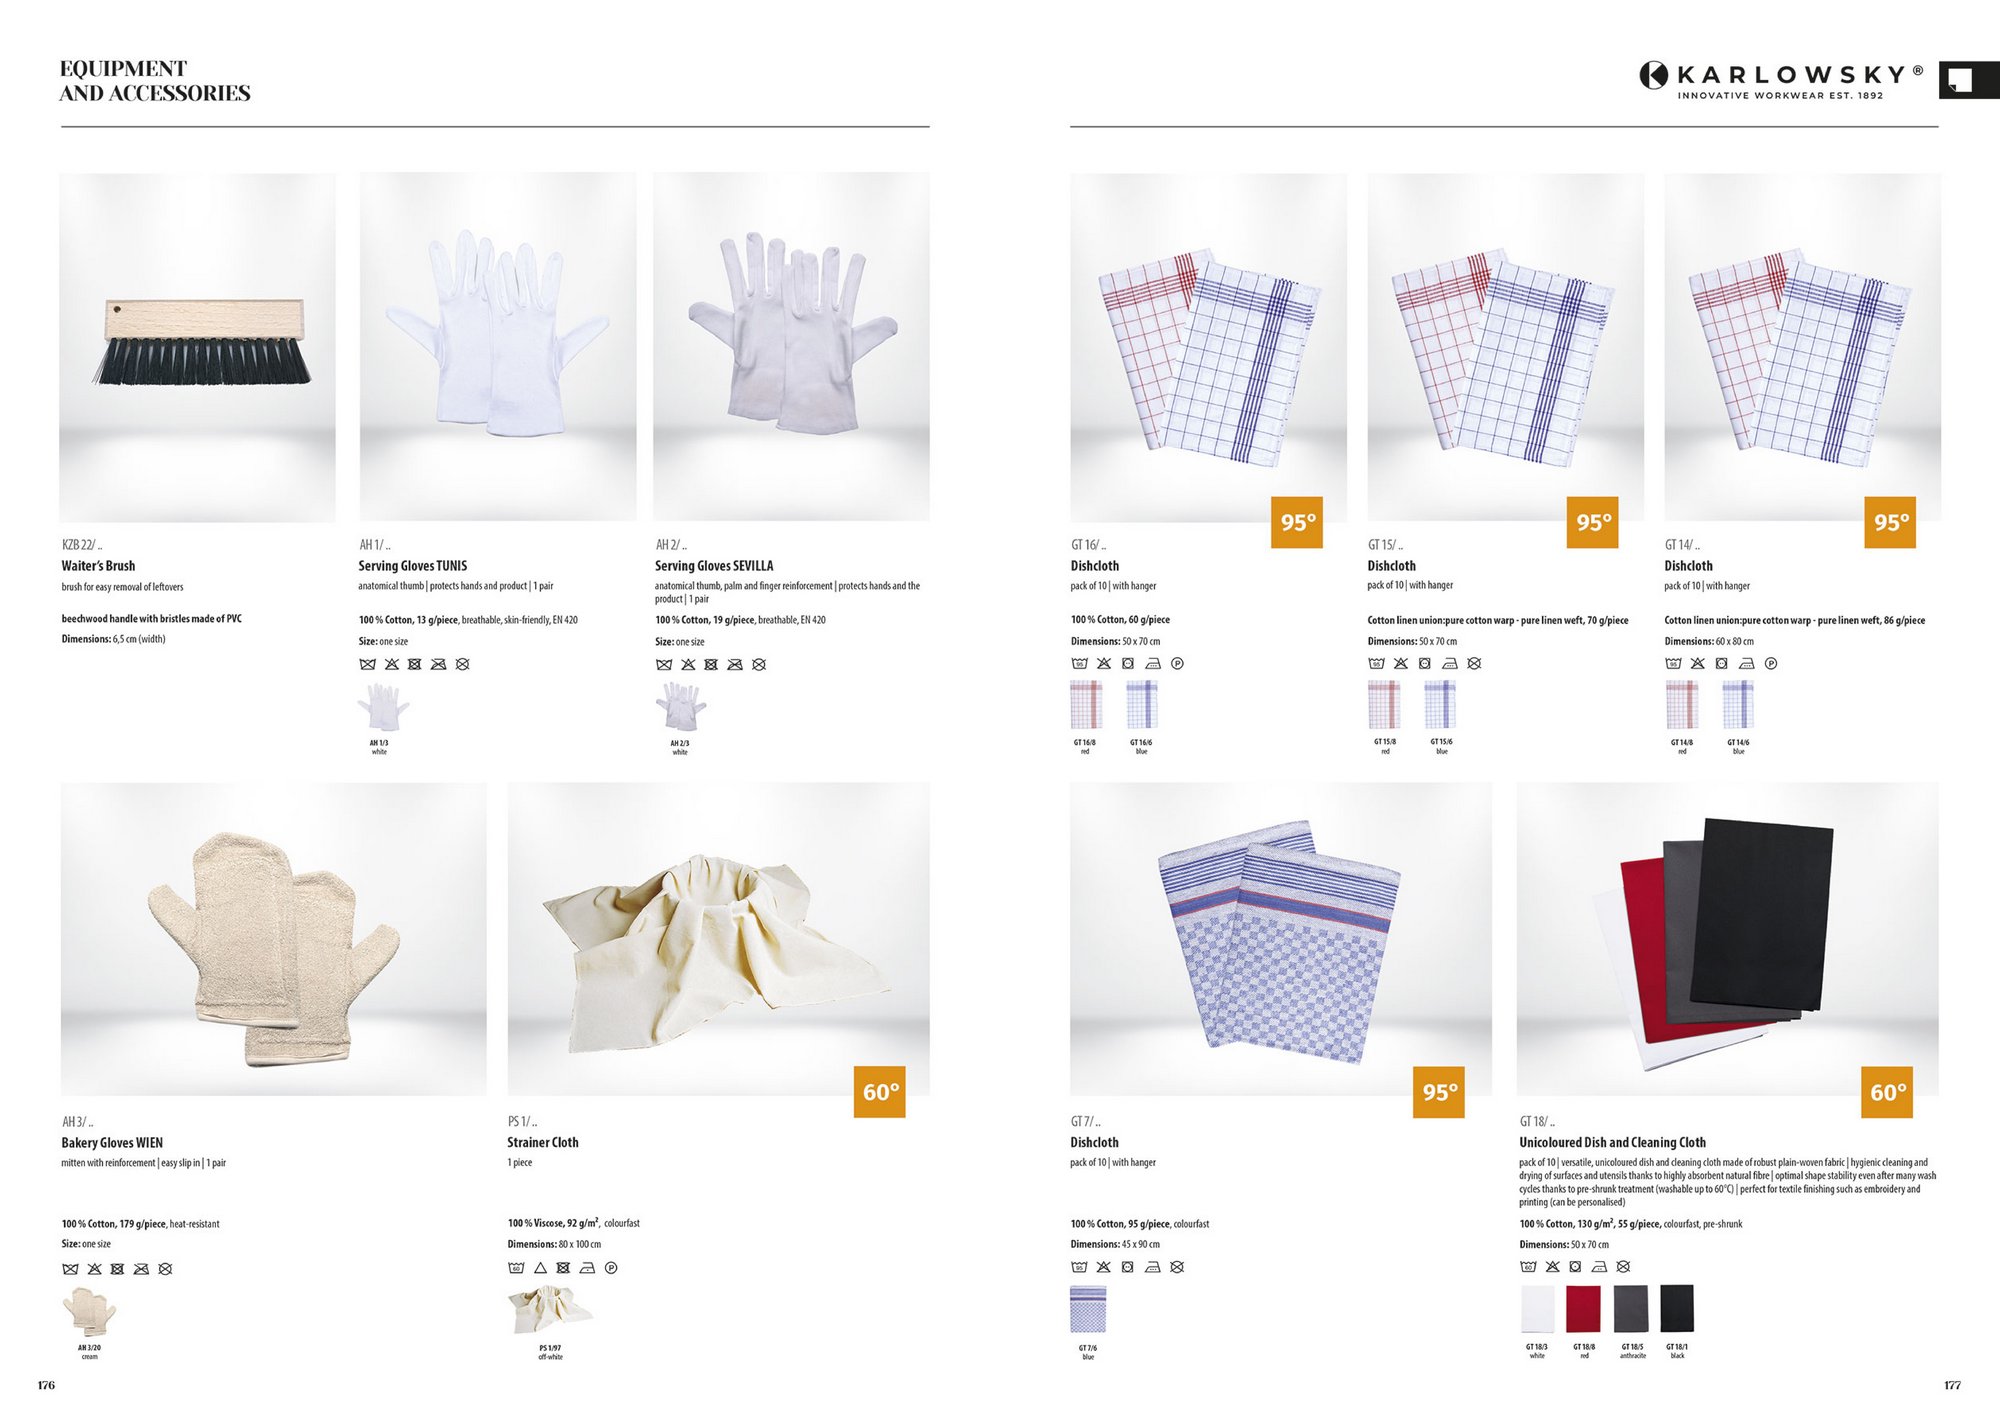Click the Equipment and Accessories heading
The image size is (2000, 1423).
tap(155, 81)
